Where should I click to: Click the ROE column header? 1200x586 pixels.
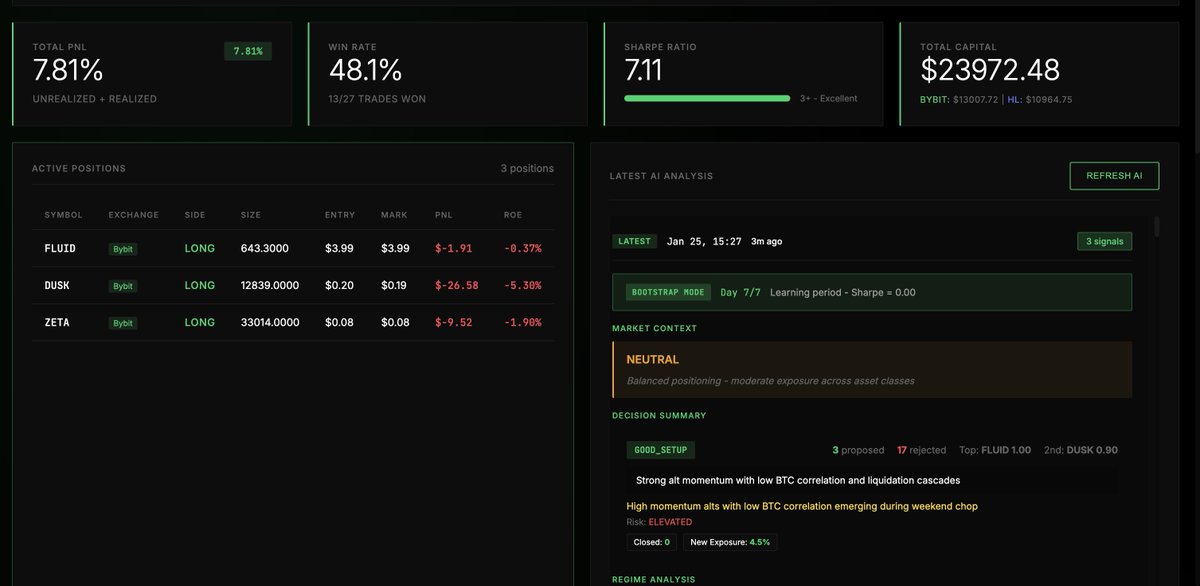pos(513,215)
